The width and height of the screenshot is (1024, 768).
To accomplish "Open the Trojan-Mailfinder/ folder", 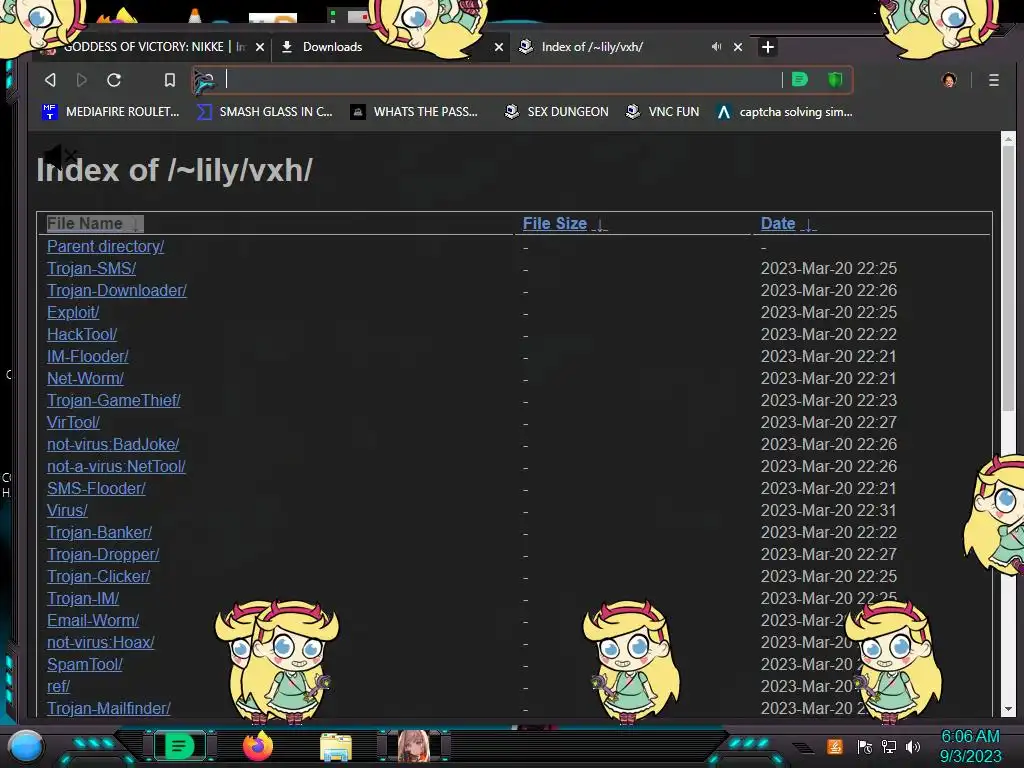I will [x=108, y=709].
